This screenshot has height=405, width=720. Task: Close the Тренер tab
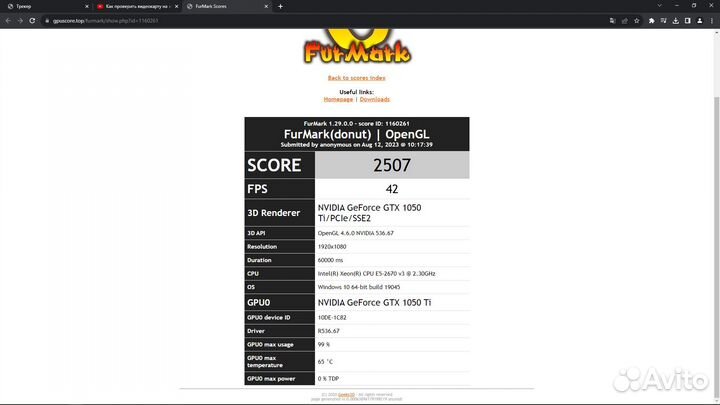pyautogui.click(x=85, y=6)
